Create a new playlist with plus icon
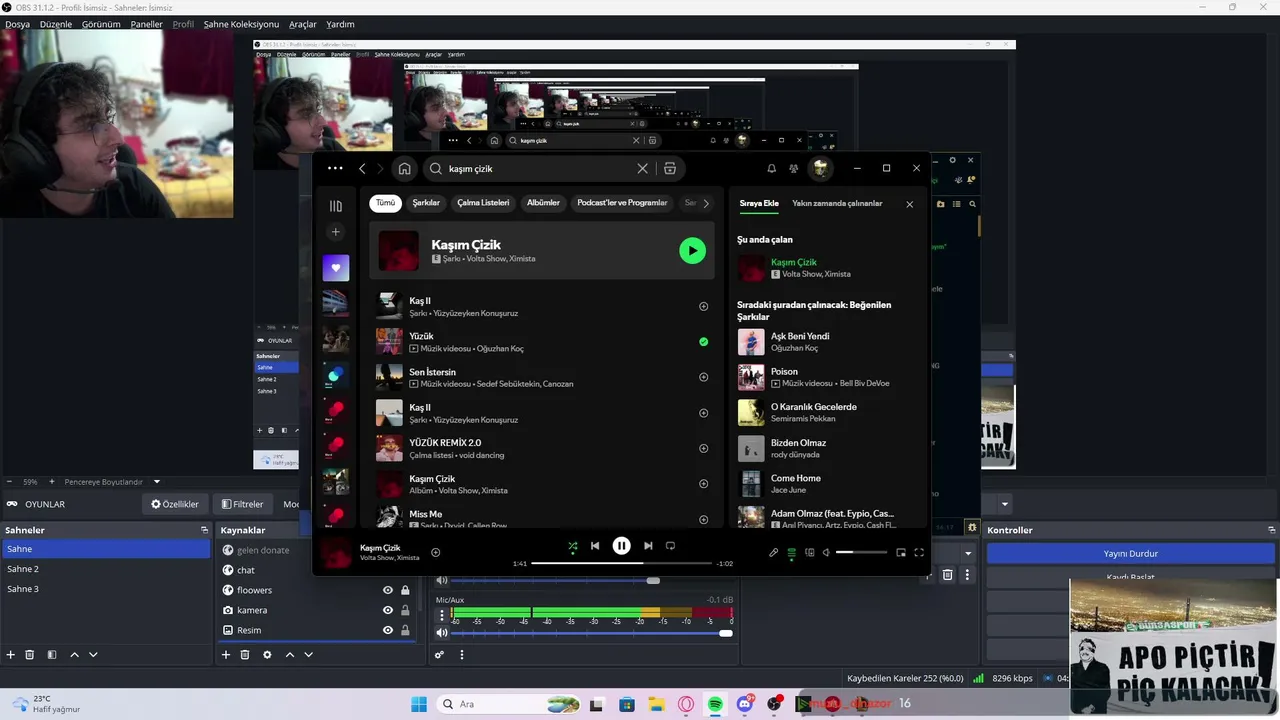 (336, 232)
